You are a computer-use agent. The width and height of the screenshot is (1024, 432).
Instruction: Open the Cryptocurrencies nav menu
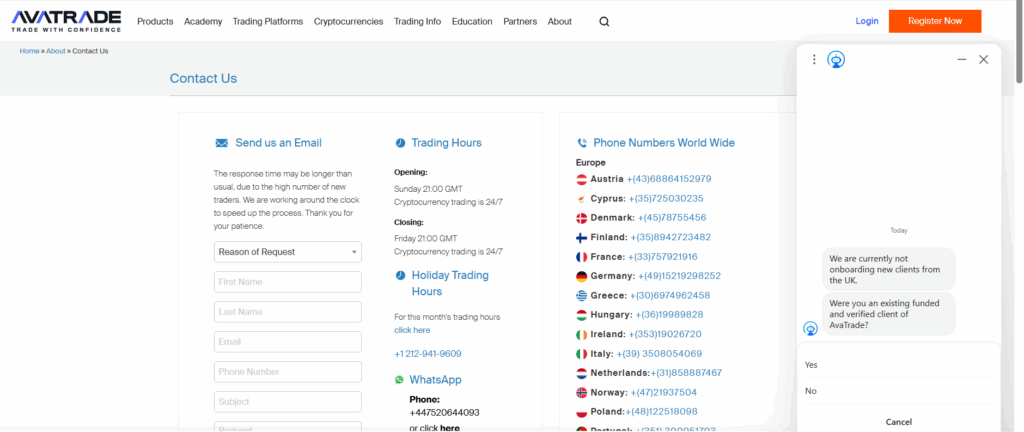(348, 21)
